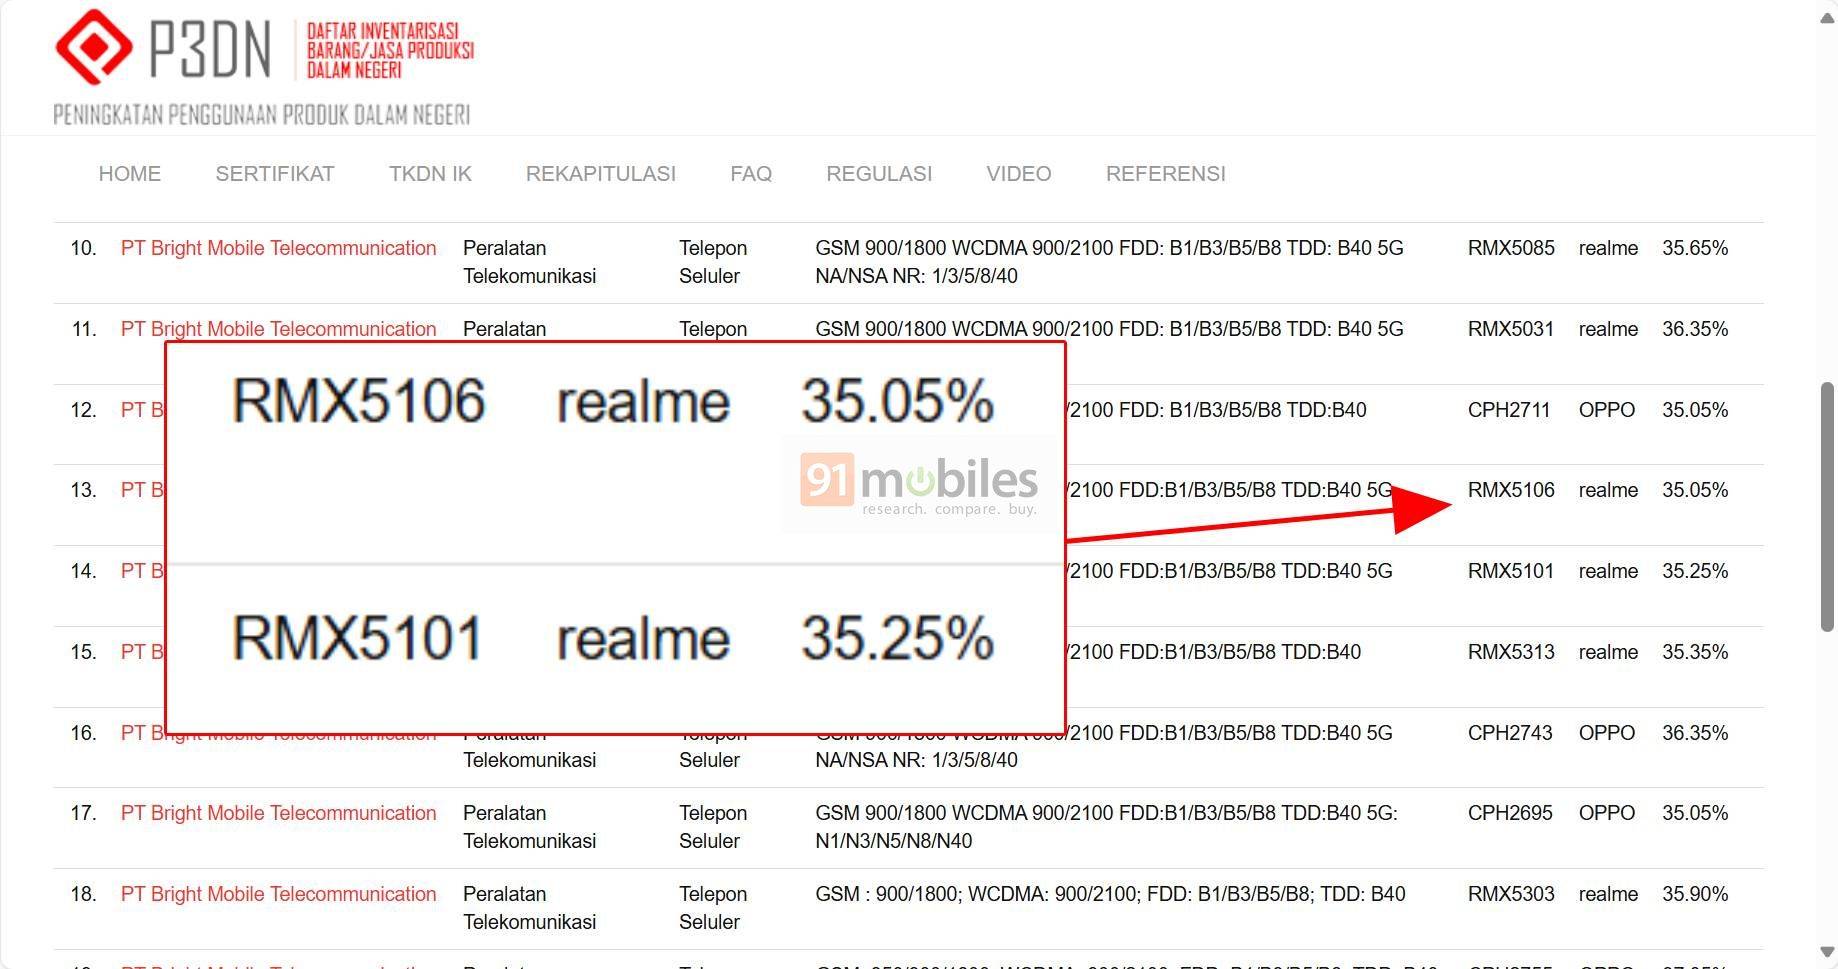The height and width of the screenshot is (969, 1838).
Task: Select row number 10.
Action: [83, 248]
